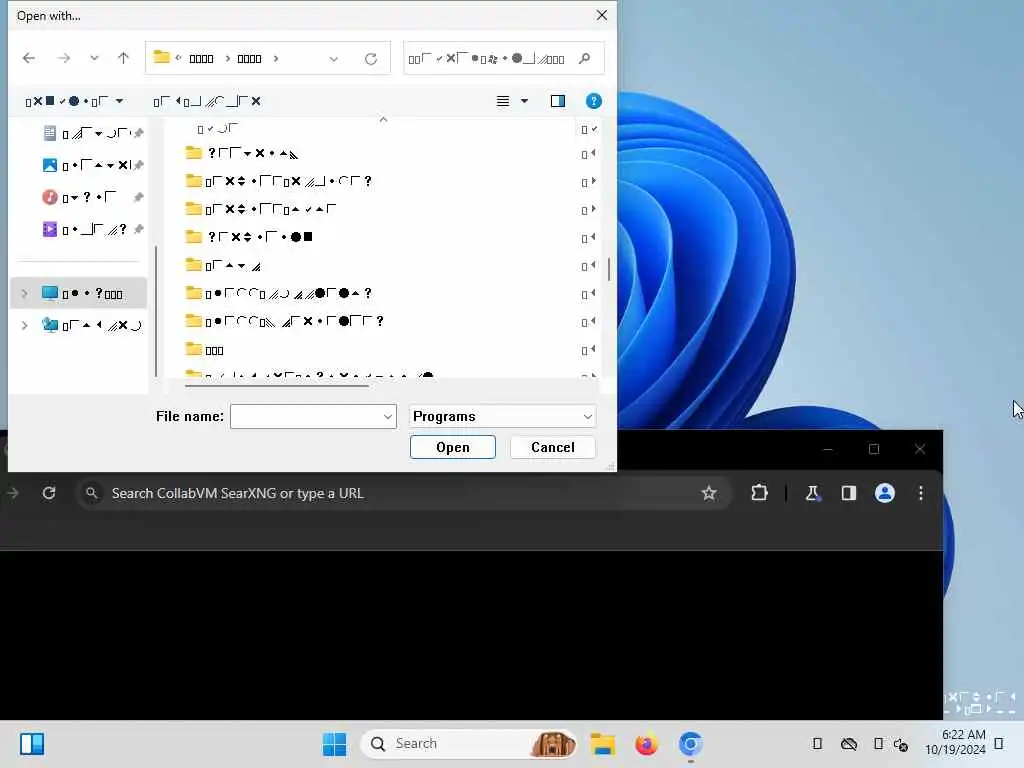1024x768 pixels.
Task: Open Windows Widgets on taskbar
Action: 31,744
